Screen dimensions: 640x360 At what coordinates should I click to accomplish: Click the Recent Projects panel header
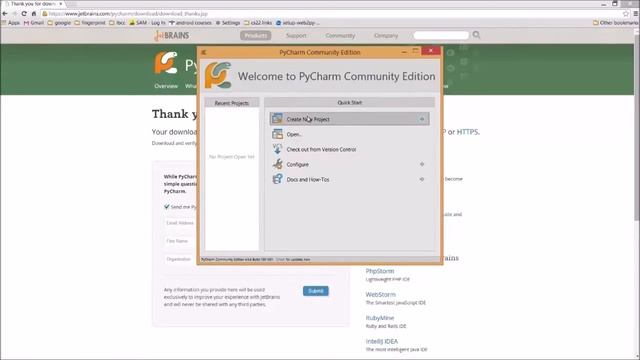tap(232, 103)
